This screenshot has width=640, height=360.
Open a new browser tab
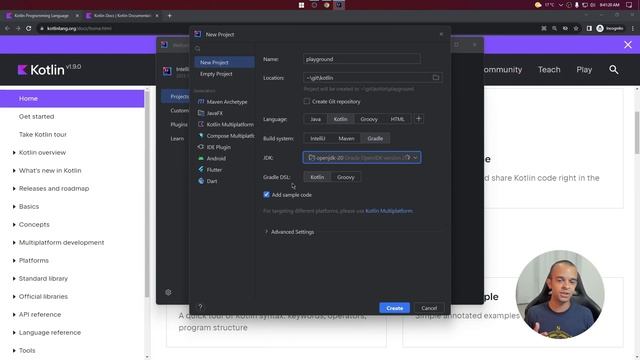tap(169, 16)
